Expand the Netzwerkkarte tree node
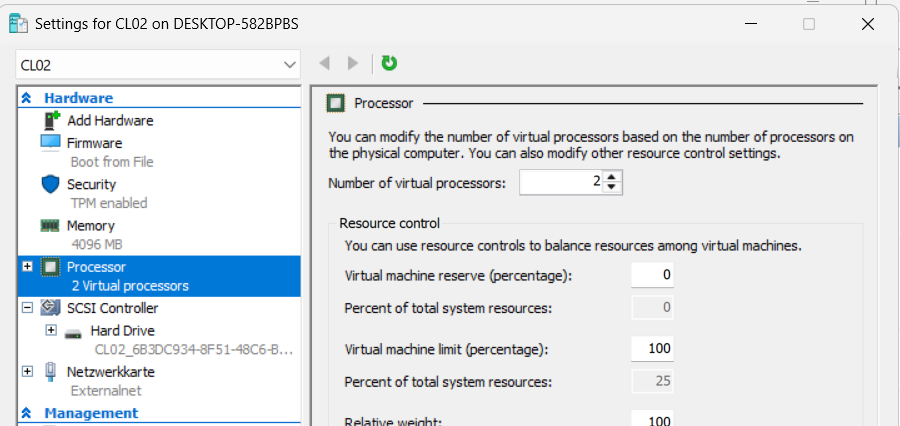This screenshot has width=900, height=426. (27, 372)
